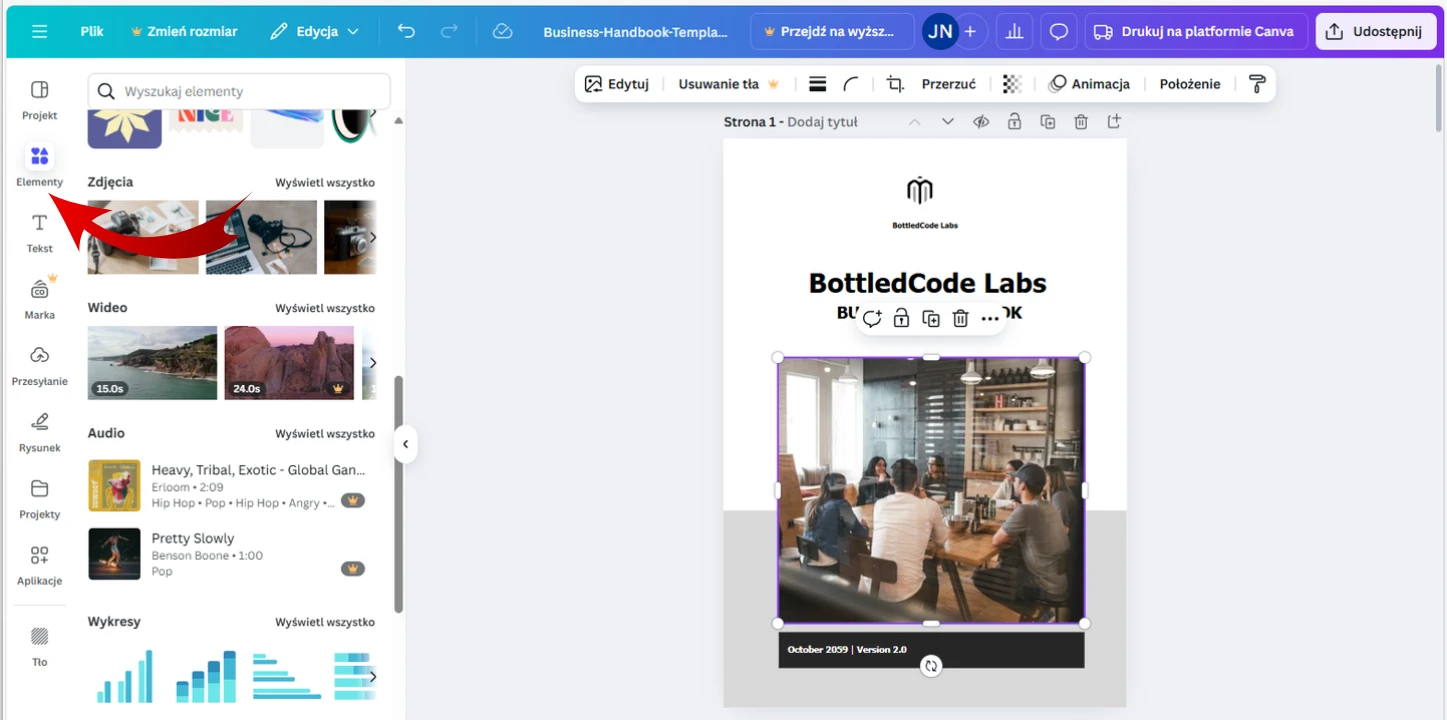Viewport: 1447px width, 720px height.
Task: Open the Marka sidebar tab
Action: coord(40,299)
